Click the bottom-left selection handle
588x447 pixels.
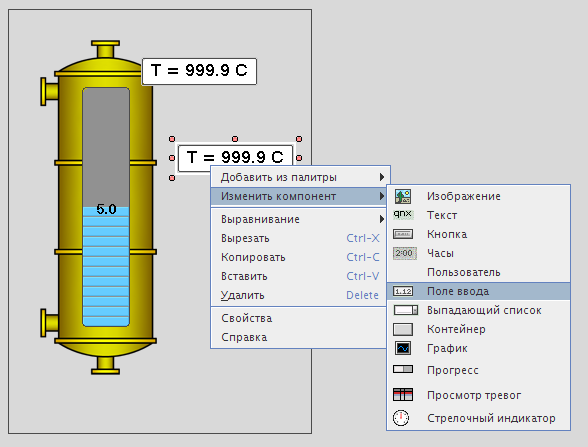click(x=172, y=177)
